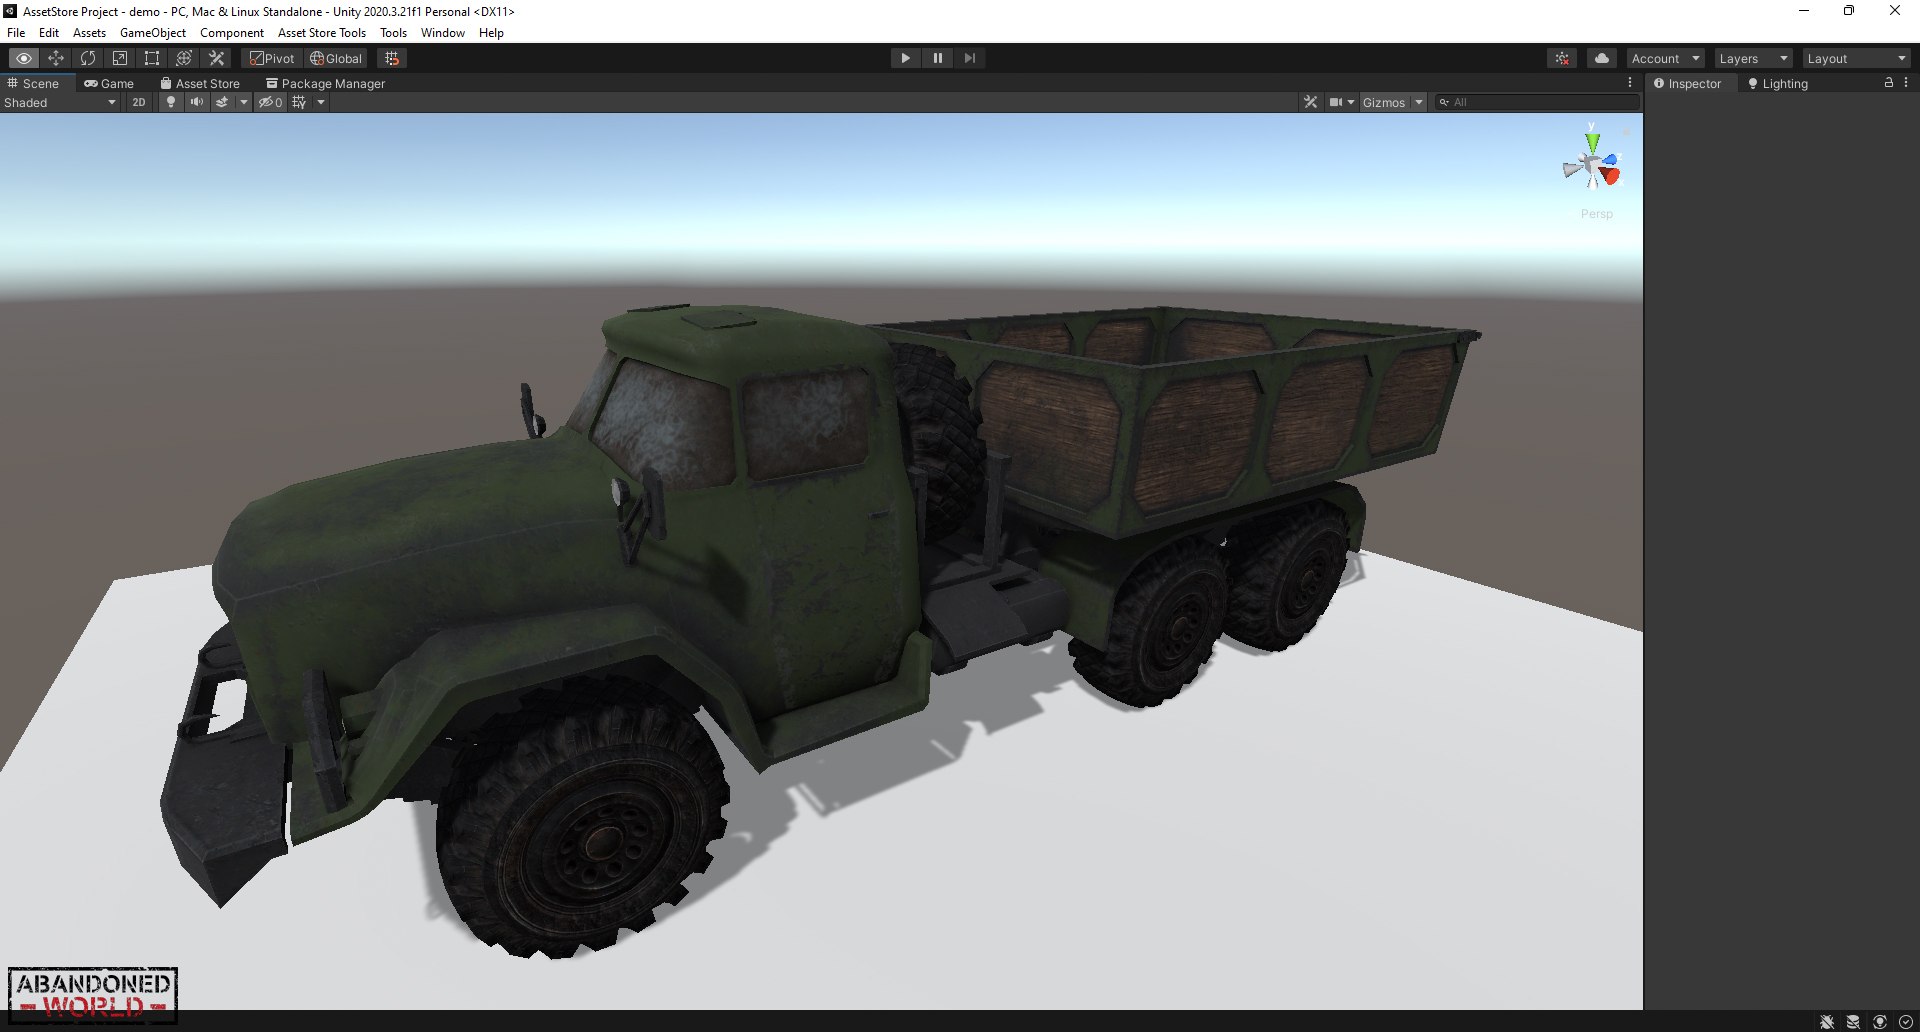1920x1032 pixels.
Task: Select the combined Transform tool
Action: tap(184, 58)
